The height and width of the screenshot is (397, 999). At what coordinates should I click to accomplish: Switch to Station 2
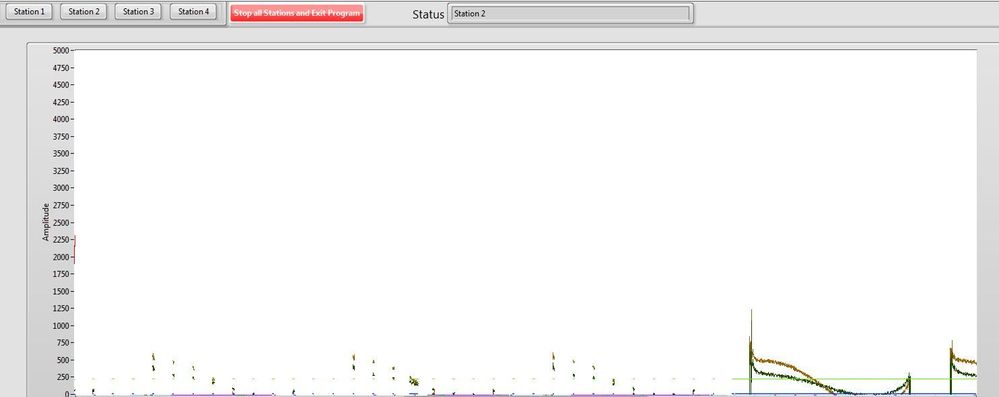tap(84, 11)
